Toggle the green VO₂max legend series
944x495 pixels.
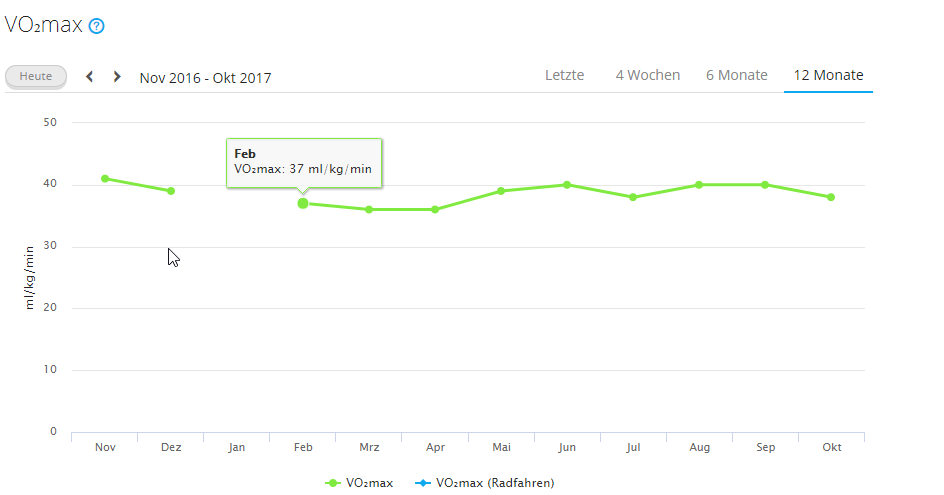click(x=360, y=483)
